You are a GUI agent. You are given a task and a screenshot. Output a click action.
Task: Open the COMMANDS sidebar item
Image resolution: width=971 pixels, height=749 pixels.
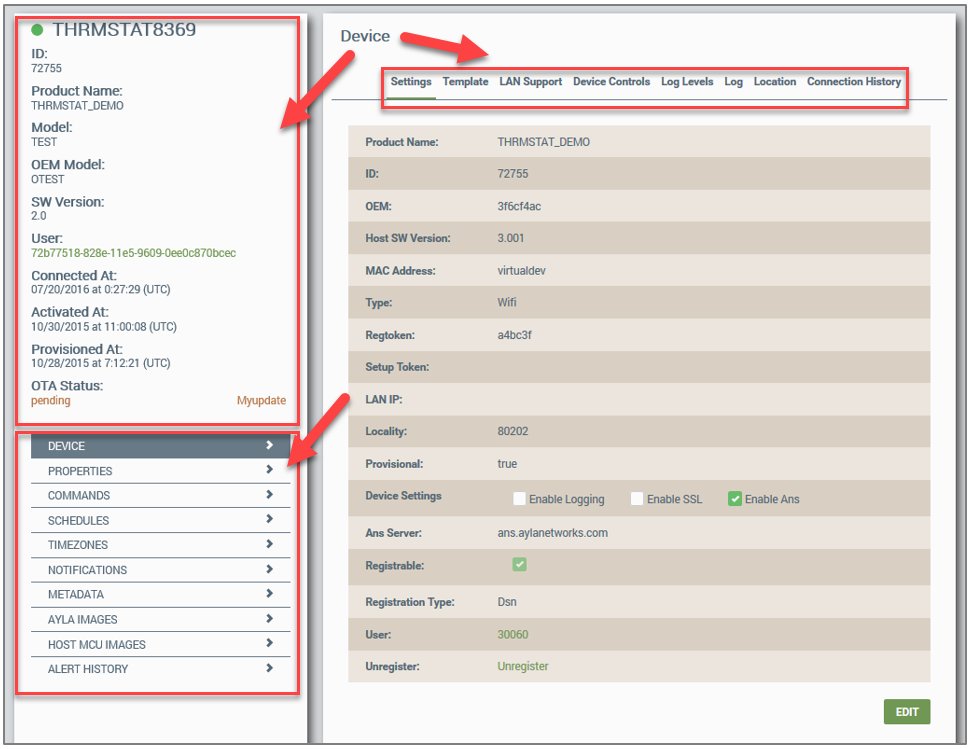(x=160, y=496)
